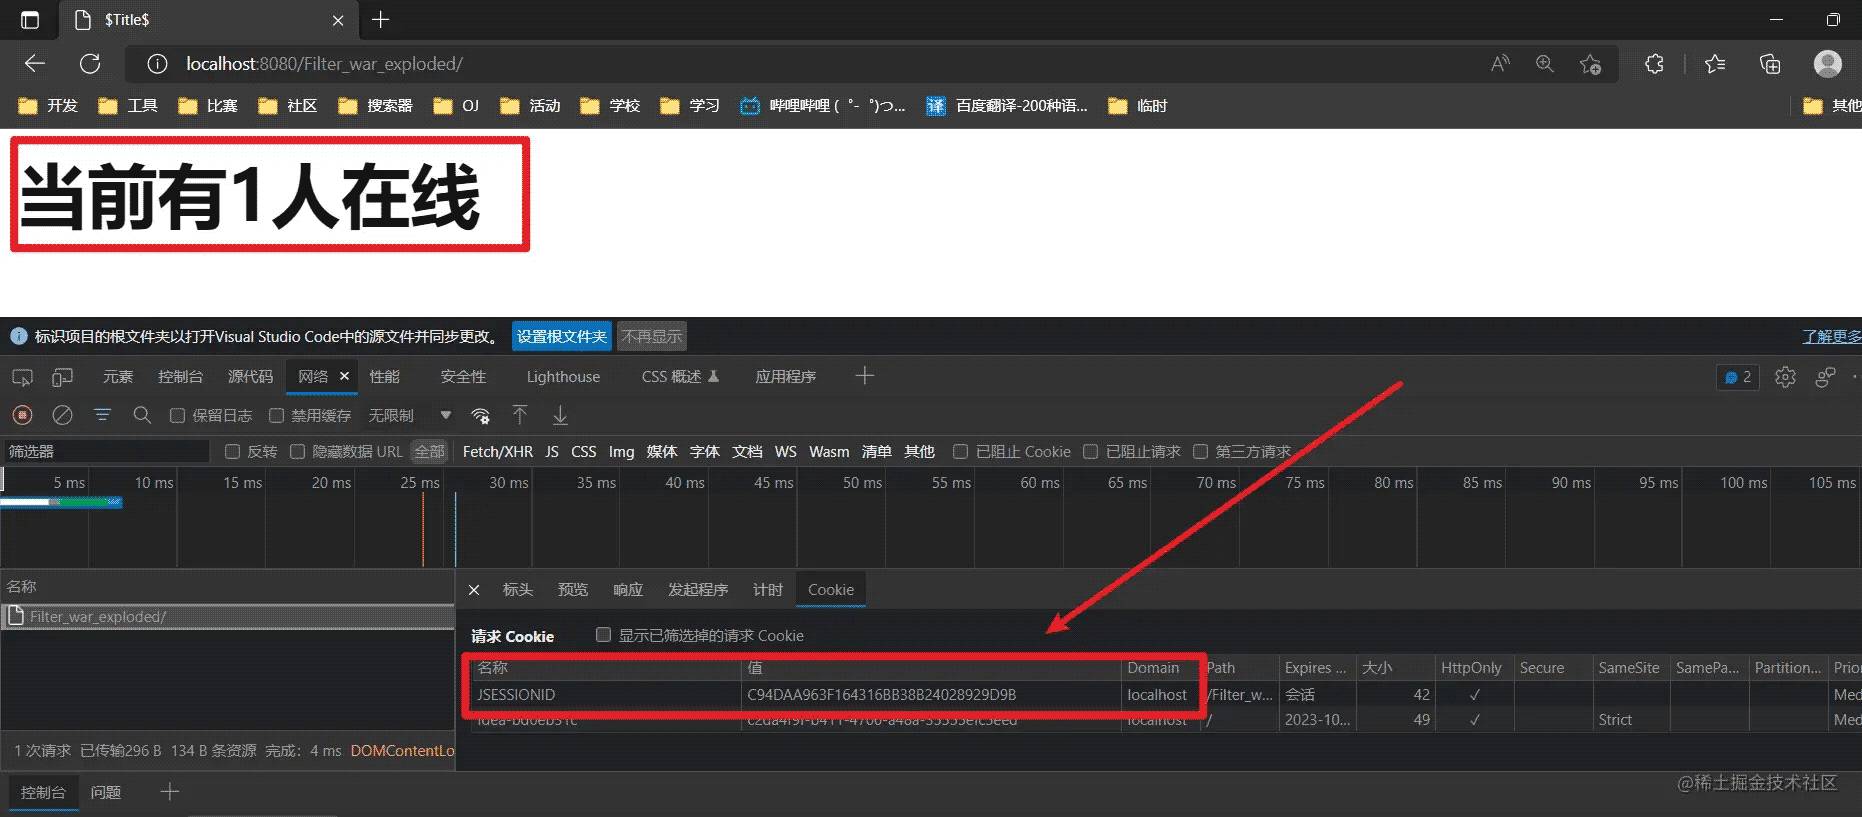Click the export HAR download arrow

click(560, 415)
